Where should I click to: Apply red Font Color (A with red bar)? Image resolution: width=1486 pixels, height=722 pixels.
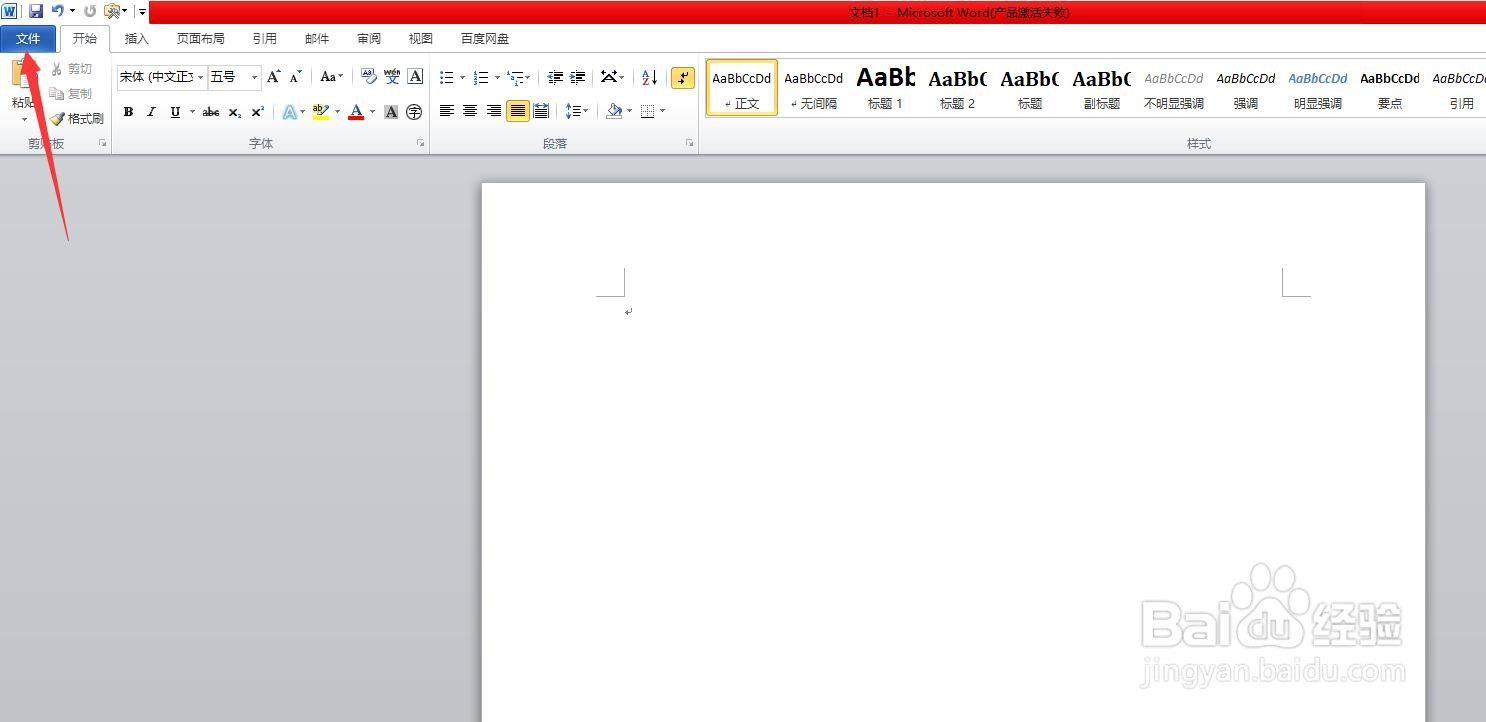pyautogui.click(x=355, y=112)
